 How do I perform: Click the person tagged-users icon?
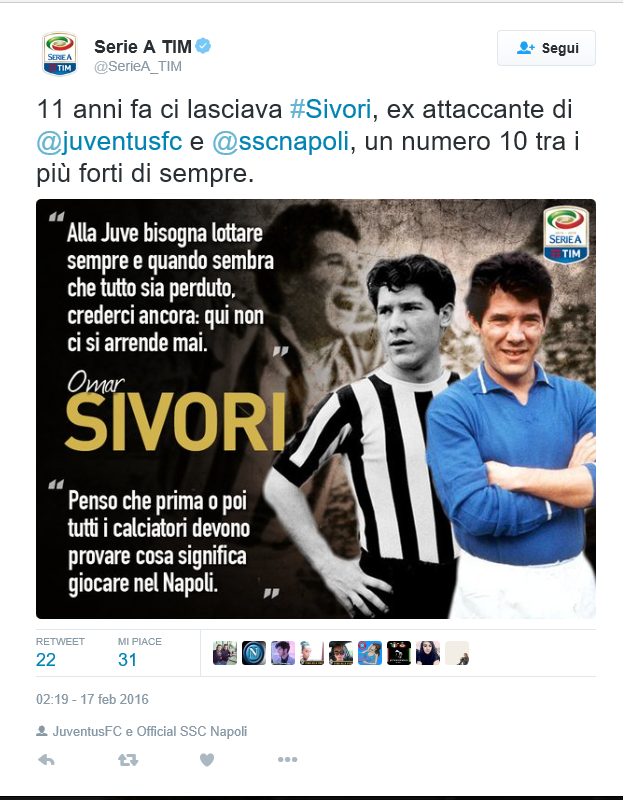[42, 731]
